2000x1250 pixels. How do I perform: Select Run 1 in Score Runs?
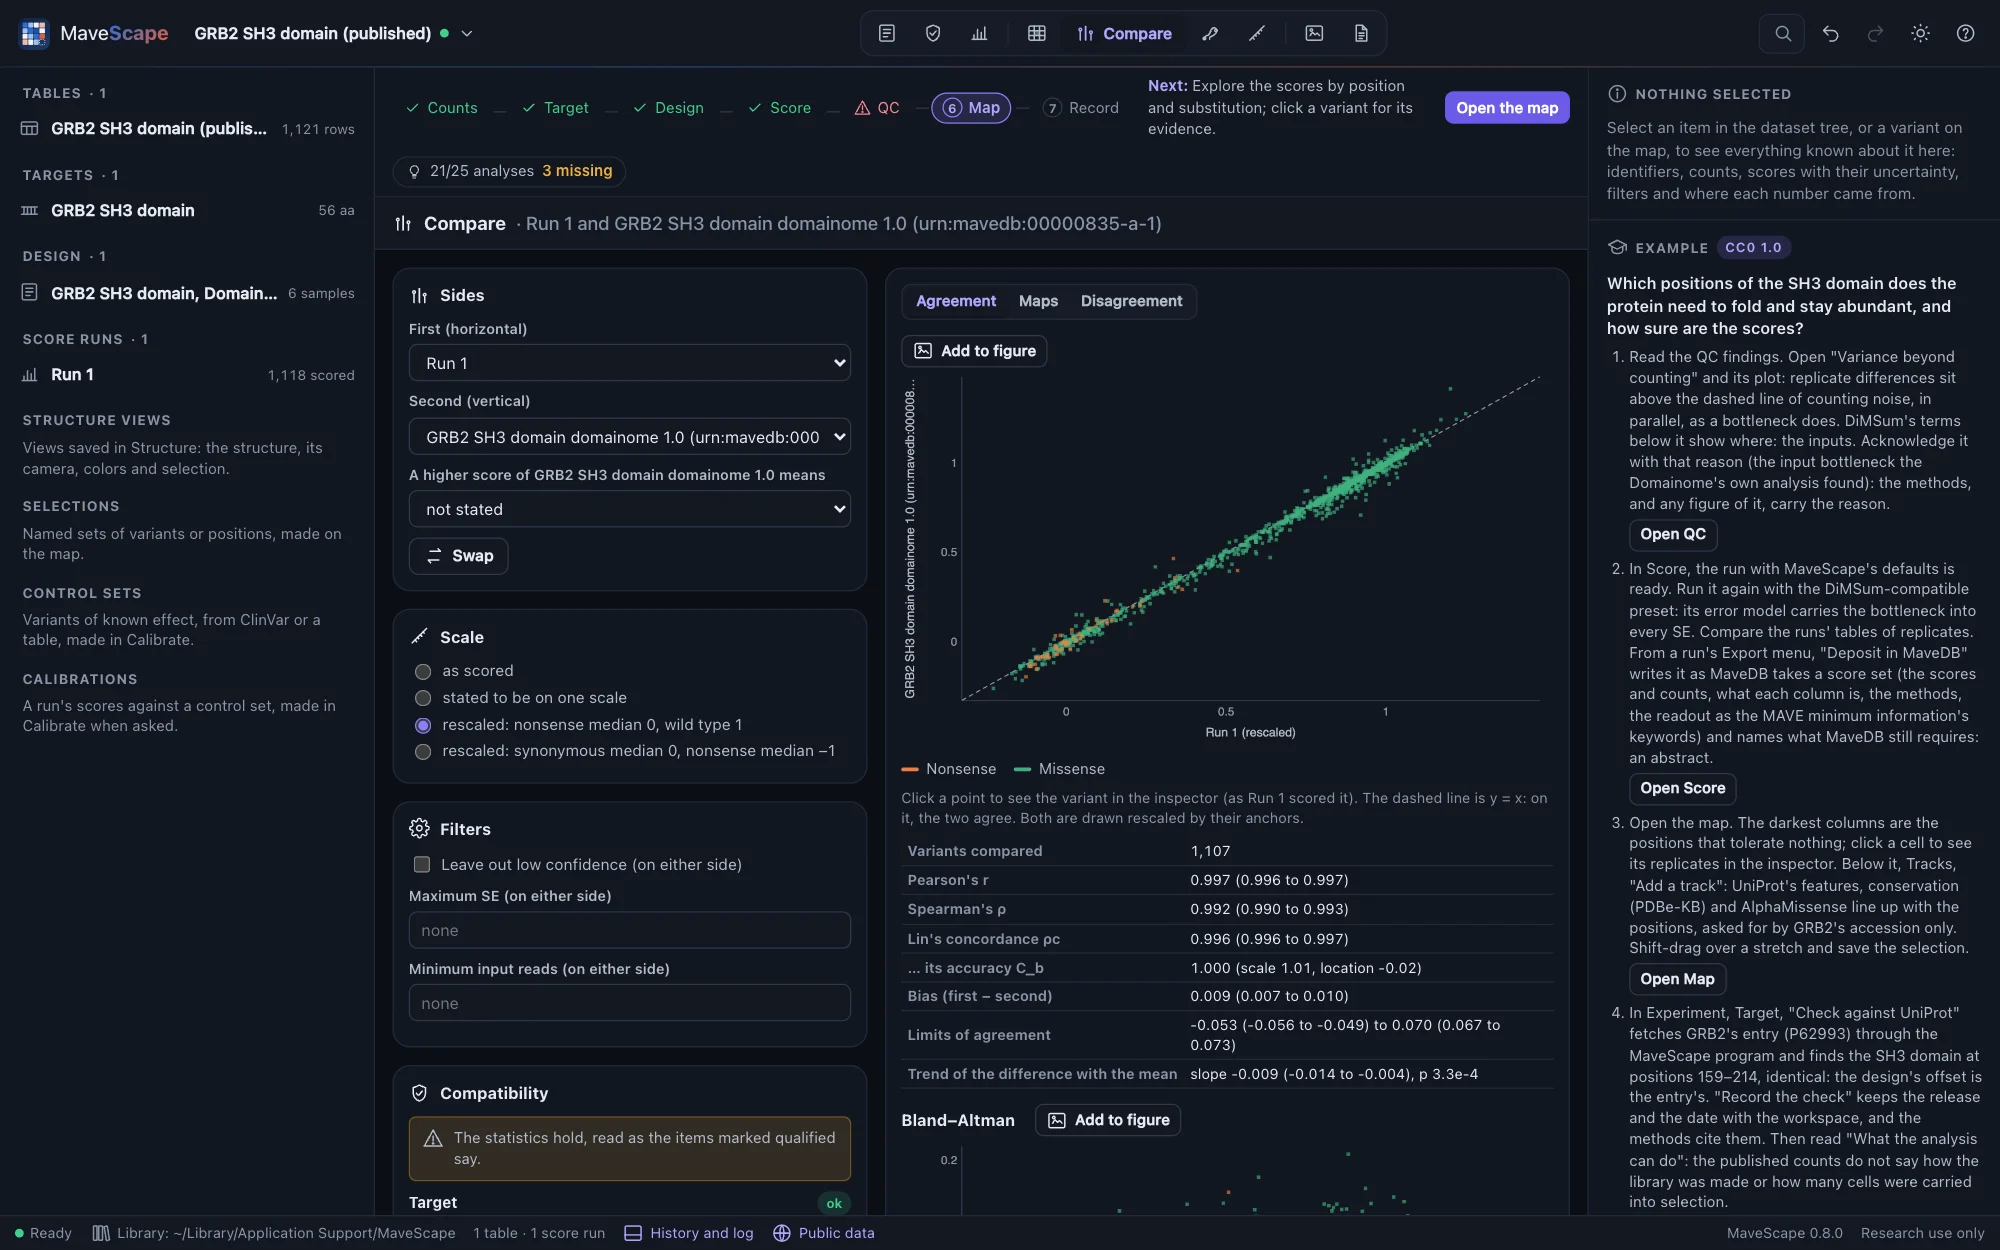click(x=188, y=374)
